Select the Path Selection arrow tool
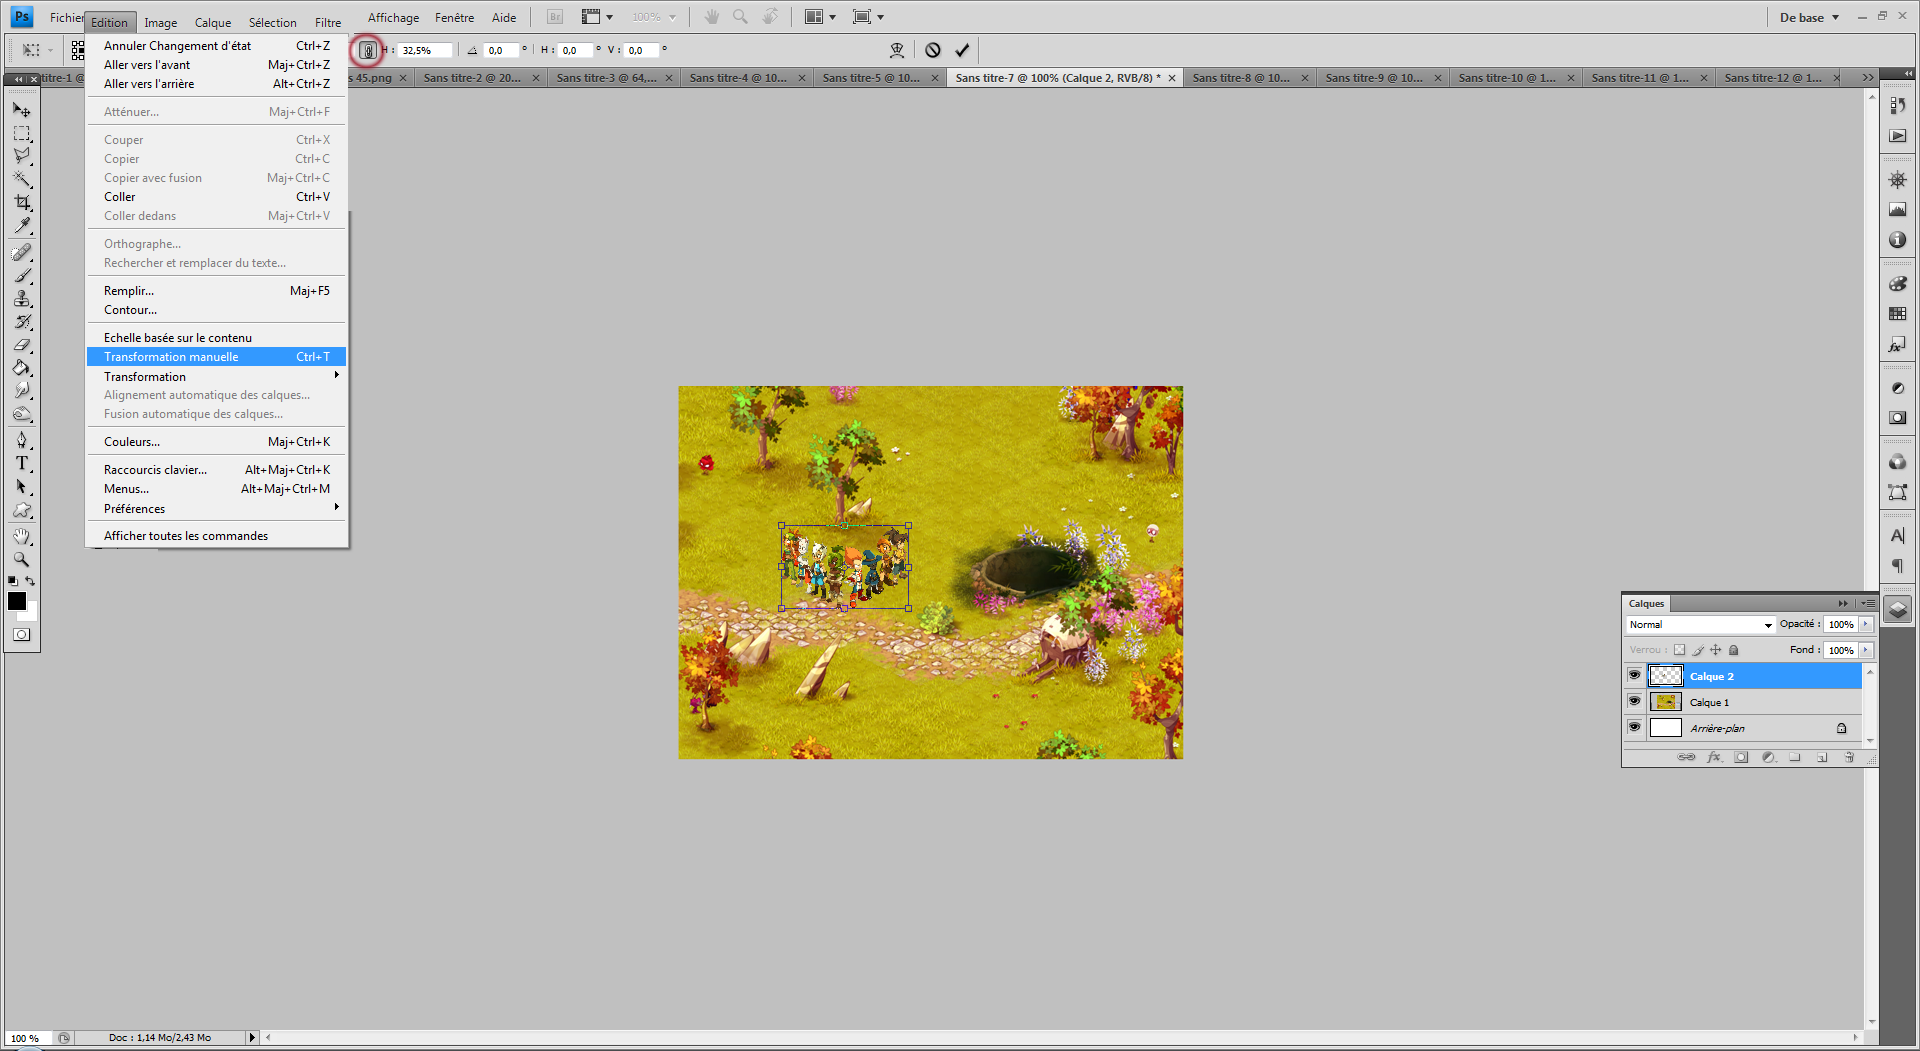This screenshot has width=1920, height=1051. point(21,486)
